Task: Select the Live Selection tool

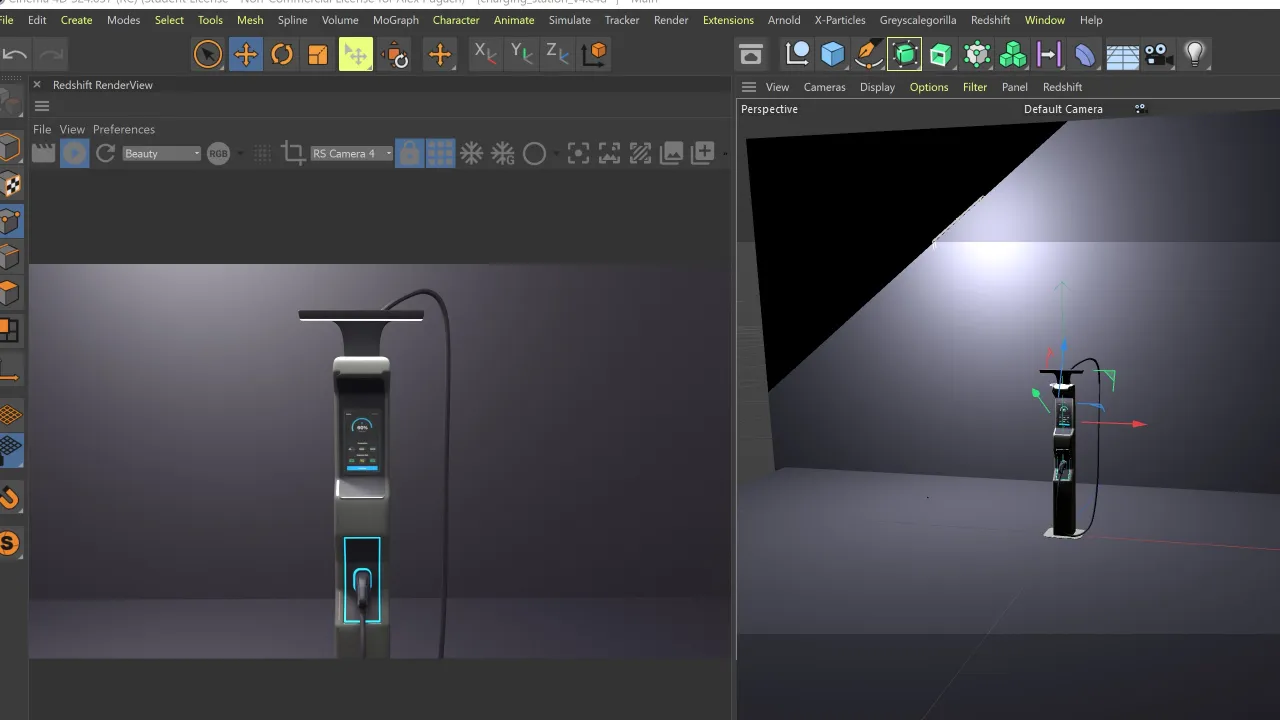Action: 208,54
